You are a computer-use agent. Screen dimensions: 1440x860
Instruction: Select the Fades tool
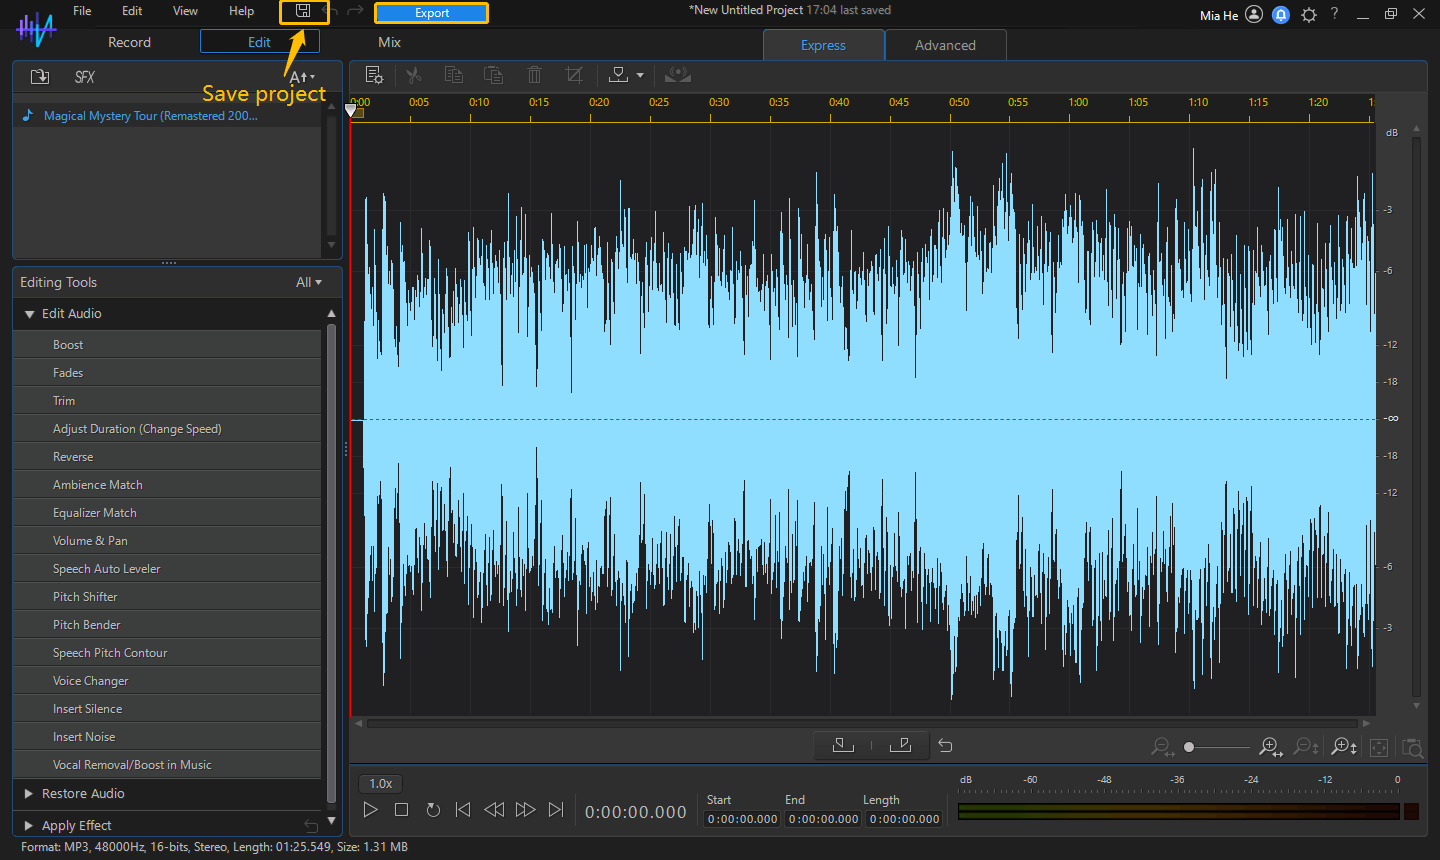167,372
